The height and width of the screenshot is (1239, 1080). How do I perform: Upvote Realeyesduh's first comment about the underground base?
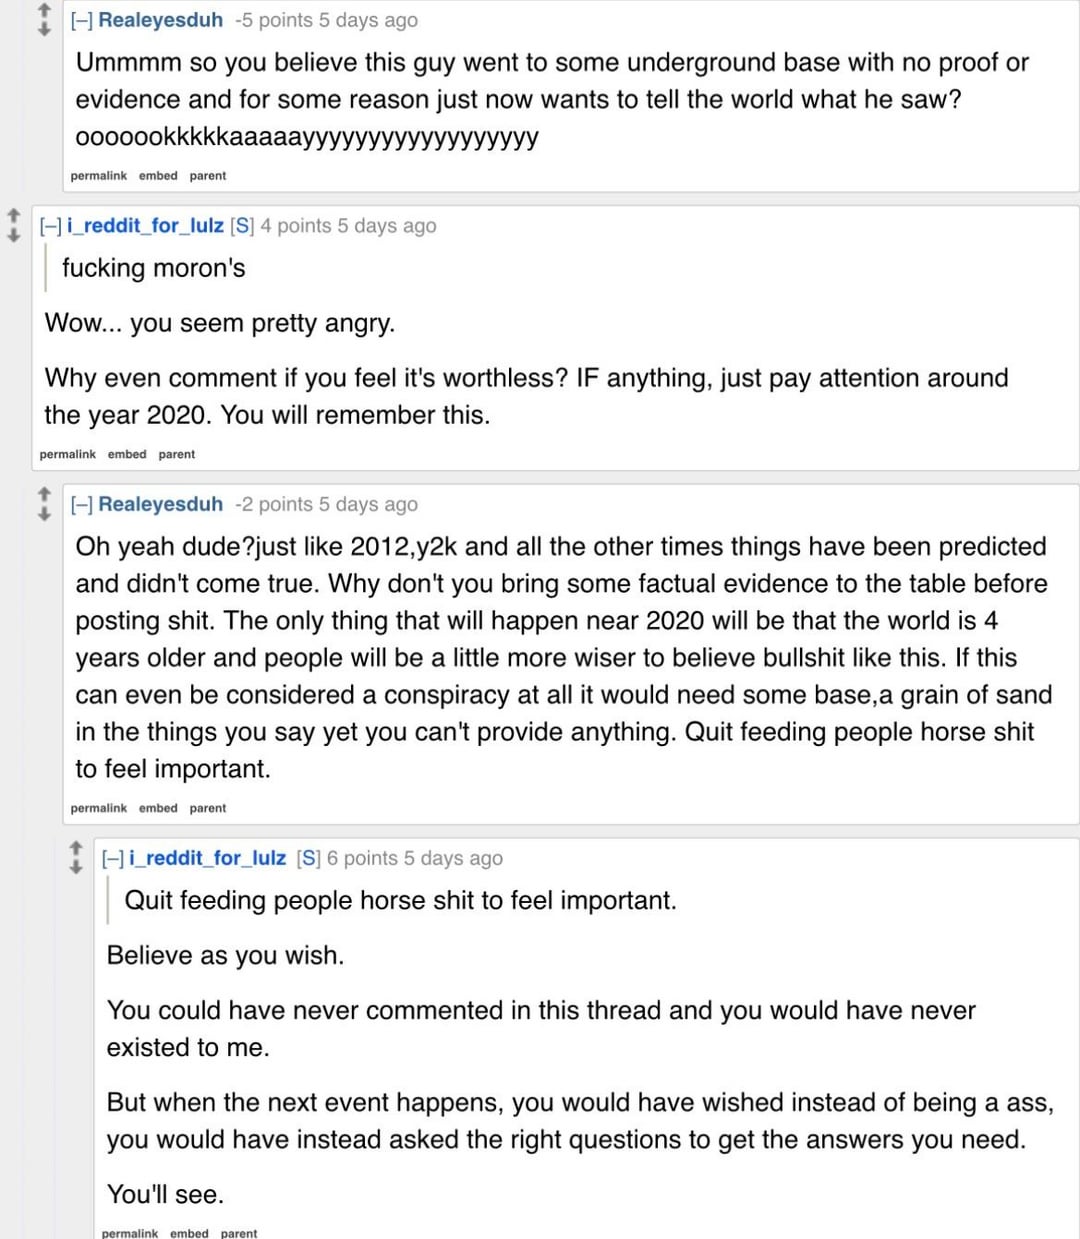[44, 9]
